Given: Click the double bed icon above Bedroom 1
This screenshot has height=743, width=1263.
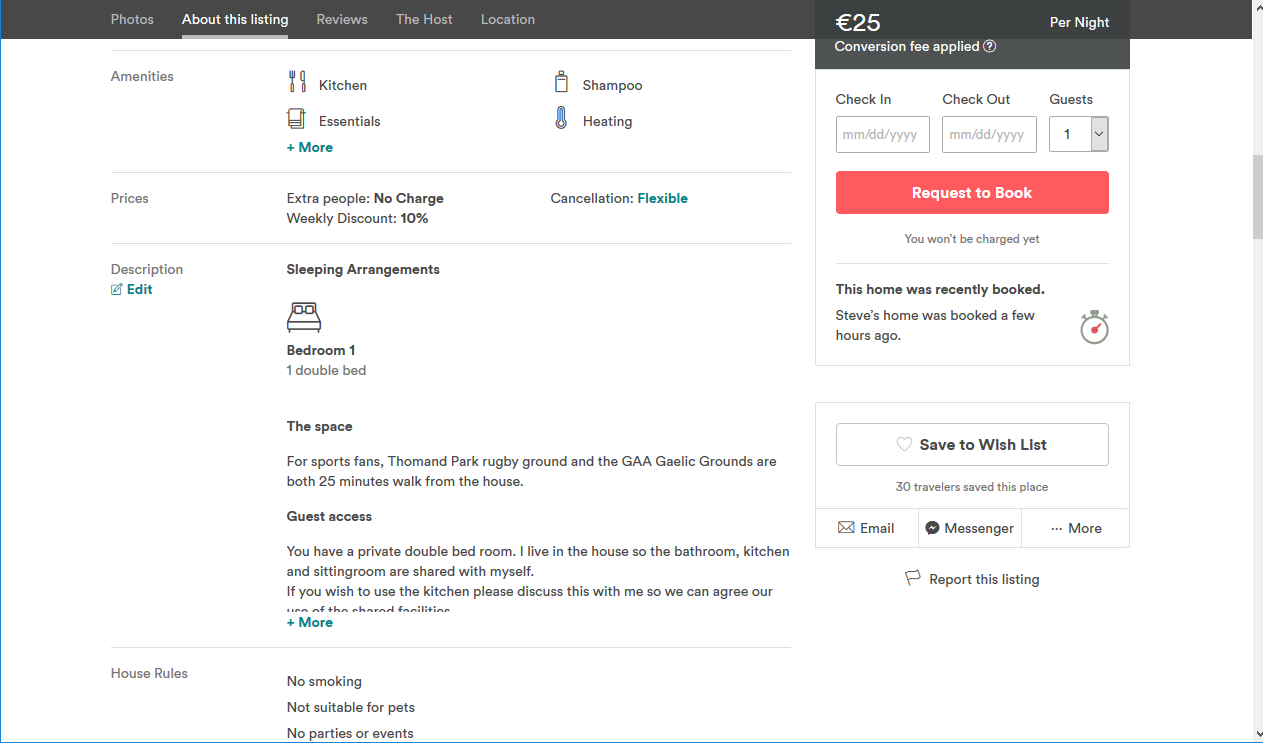Looking at the screenshot, I should (304, 318).
